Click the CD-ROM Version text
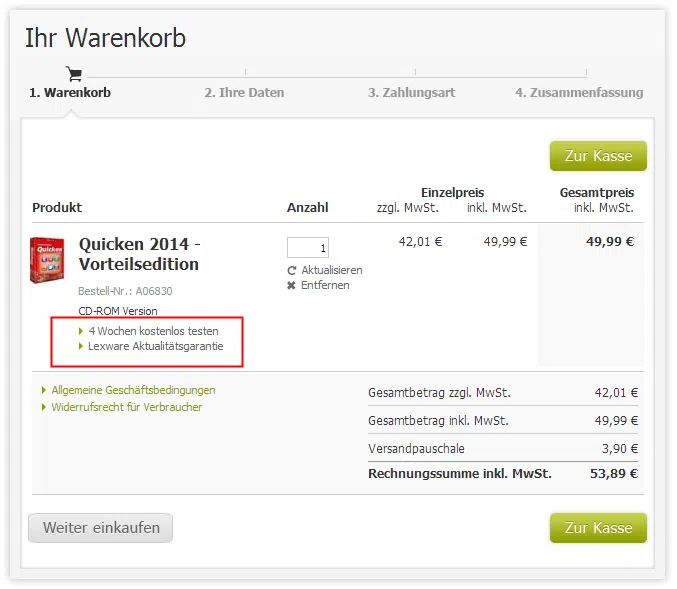 coord(118,311)
